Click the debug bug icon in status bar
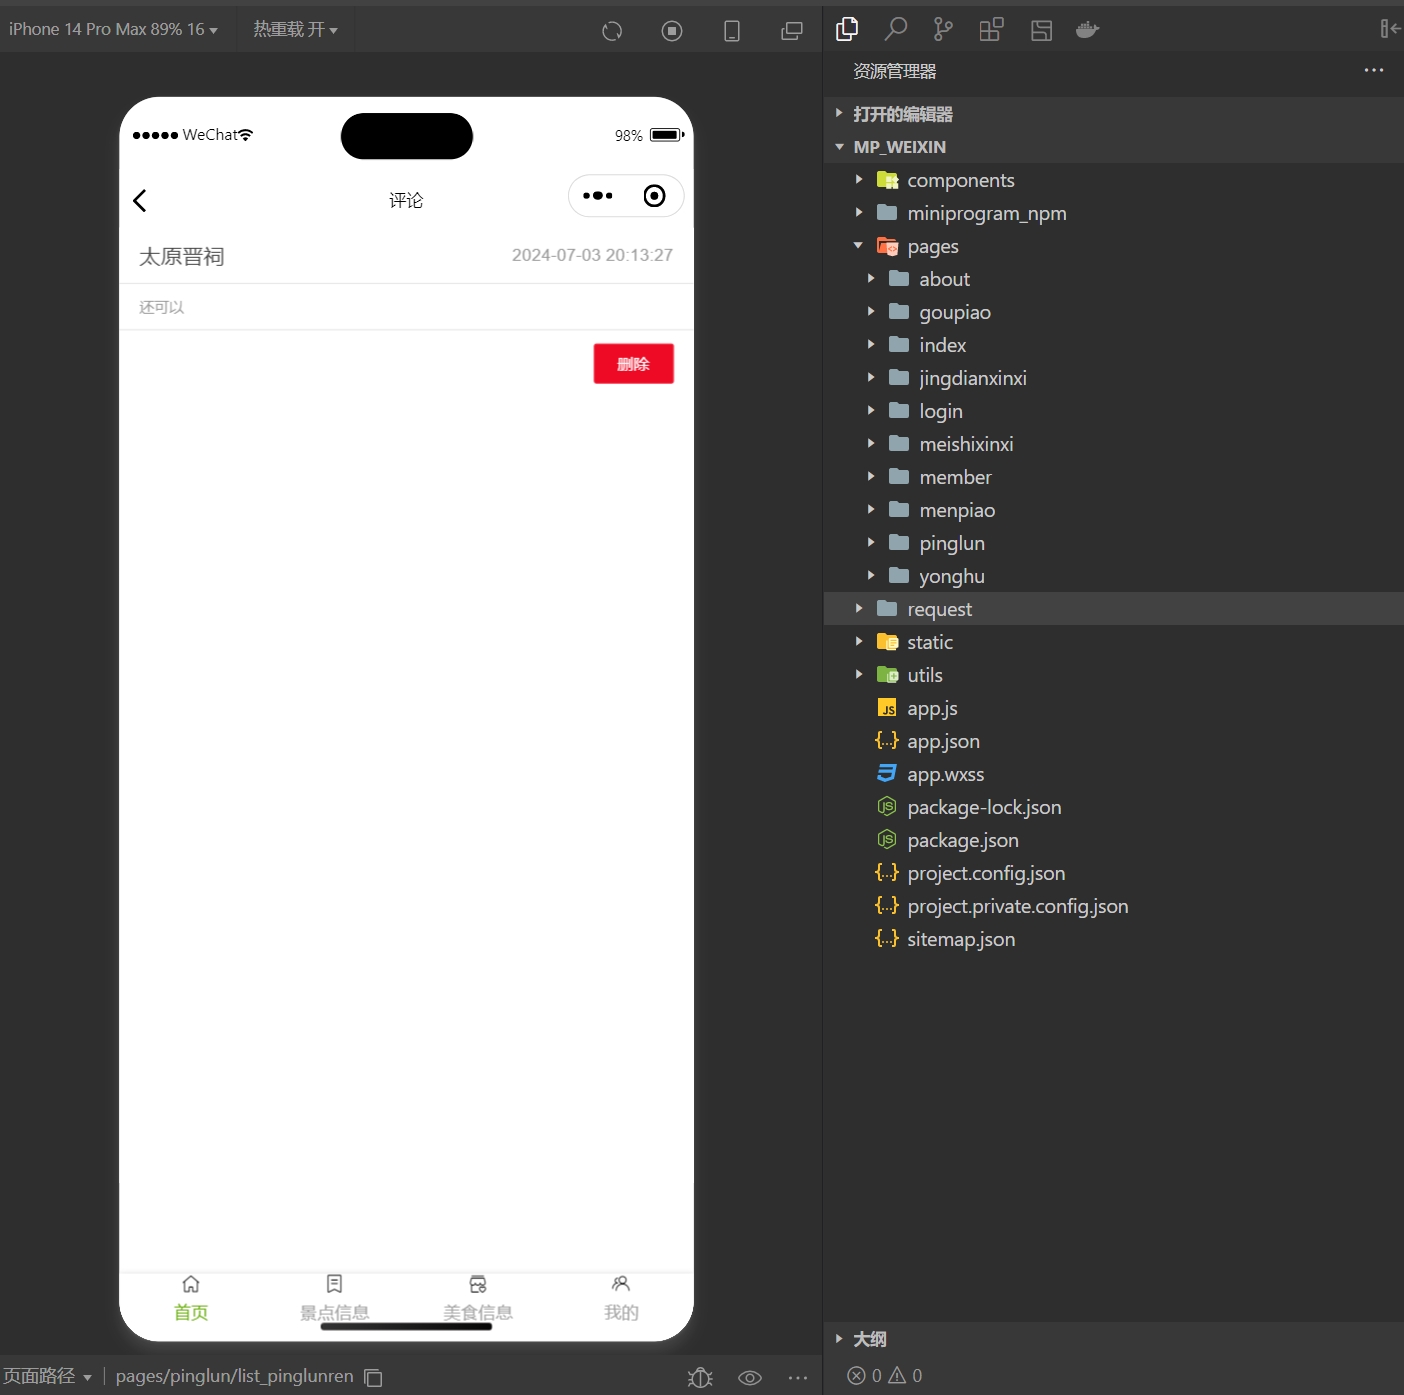 click(700, 1377)
